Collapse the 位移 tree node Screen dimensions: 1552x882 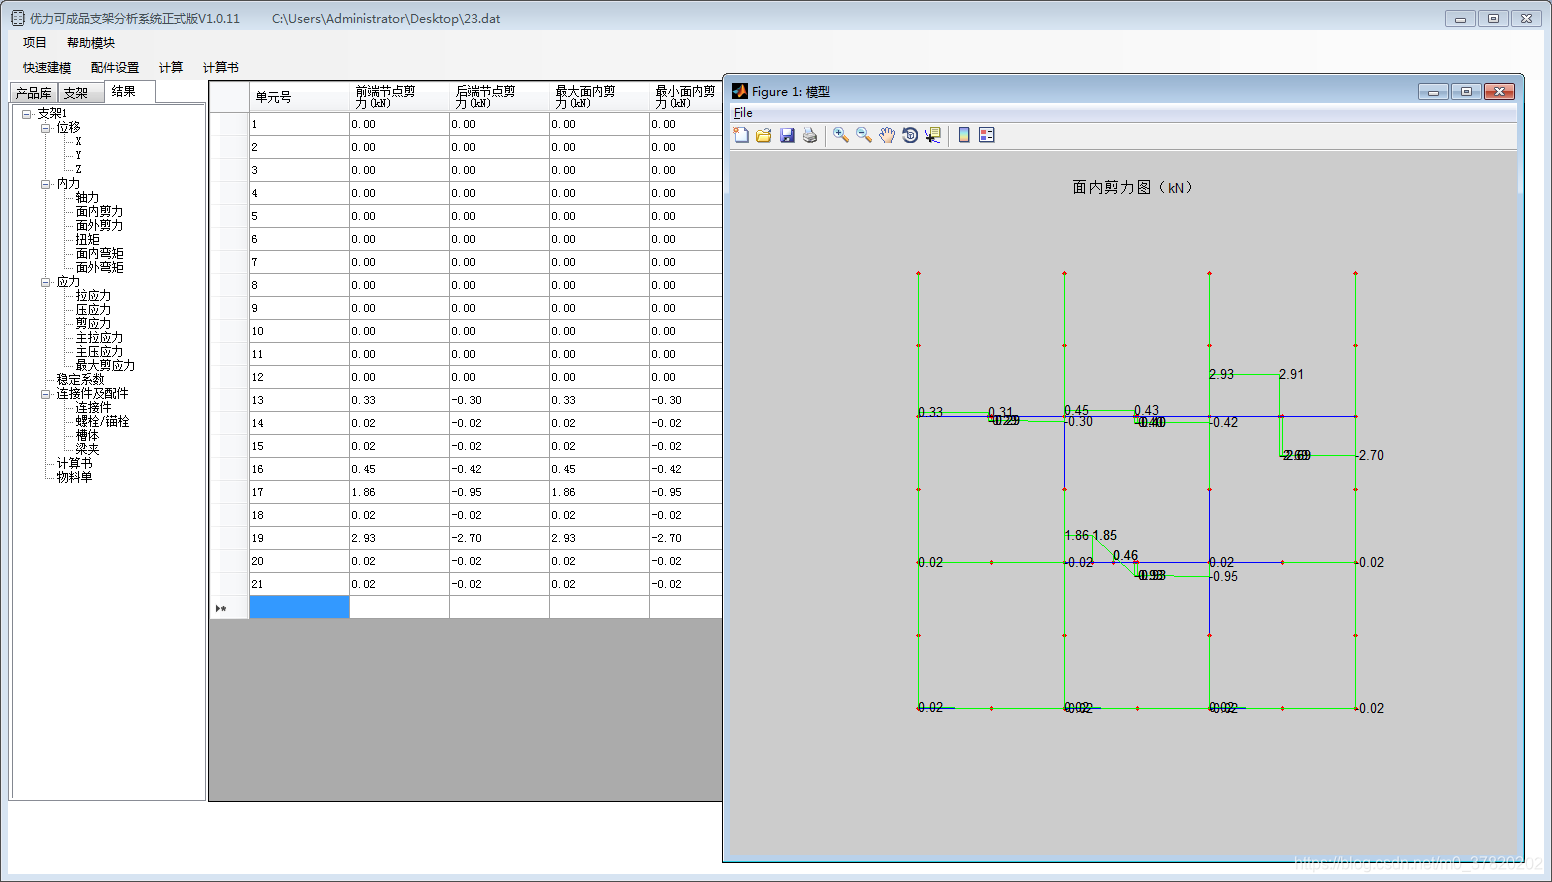[x=46, y=128]
